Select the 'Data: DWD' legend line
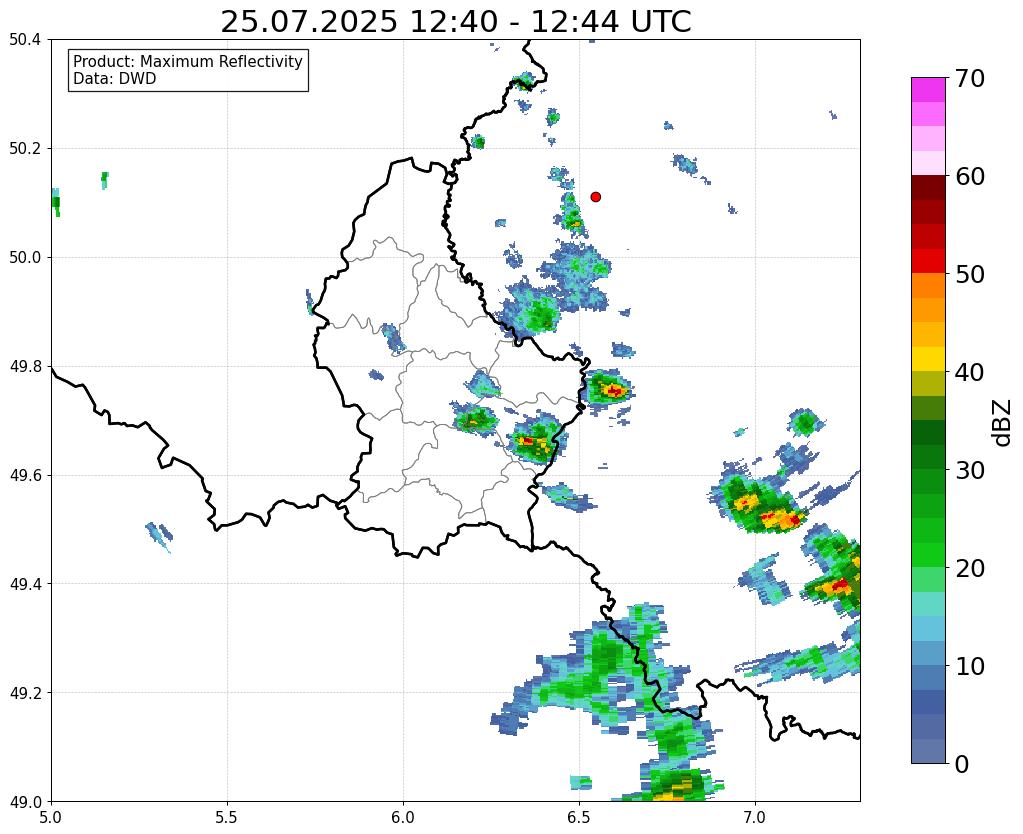 [115, 79]
